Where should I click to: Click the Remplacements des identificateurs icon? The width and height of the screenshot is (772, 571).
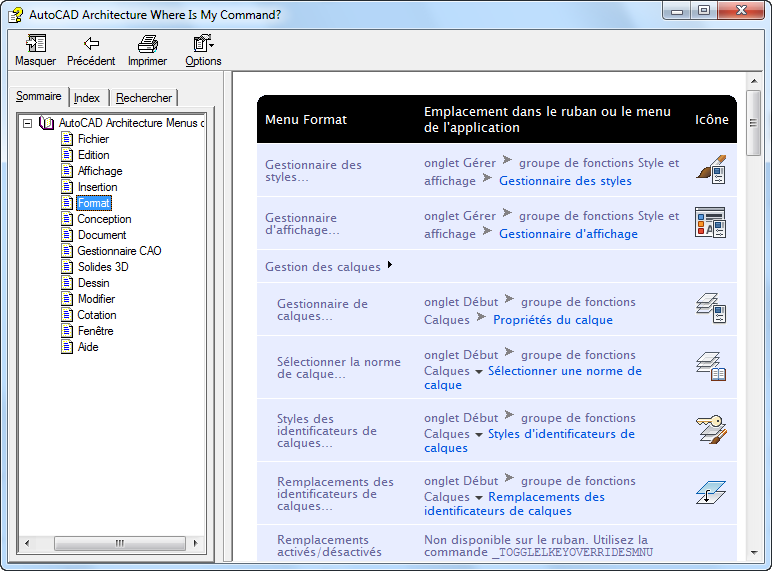click(710, 492)
